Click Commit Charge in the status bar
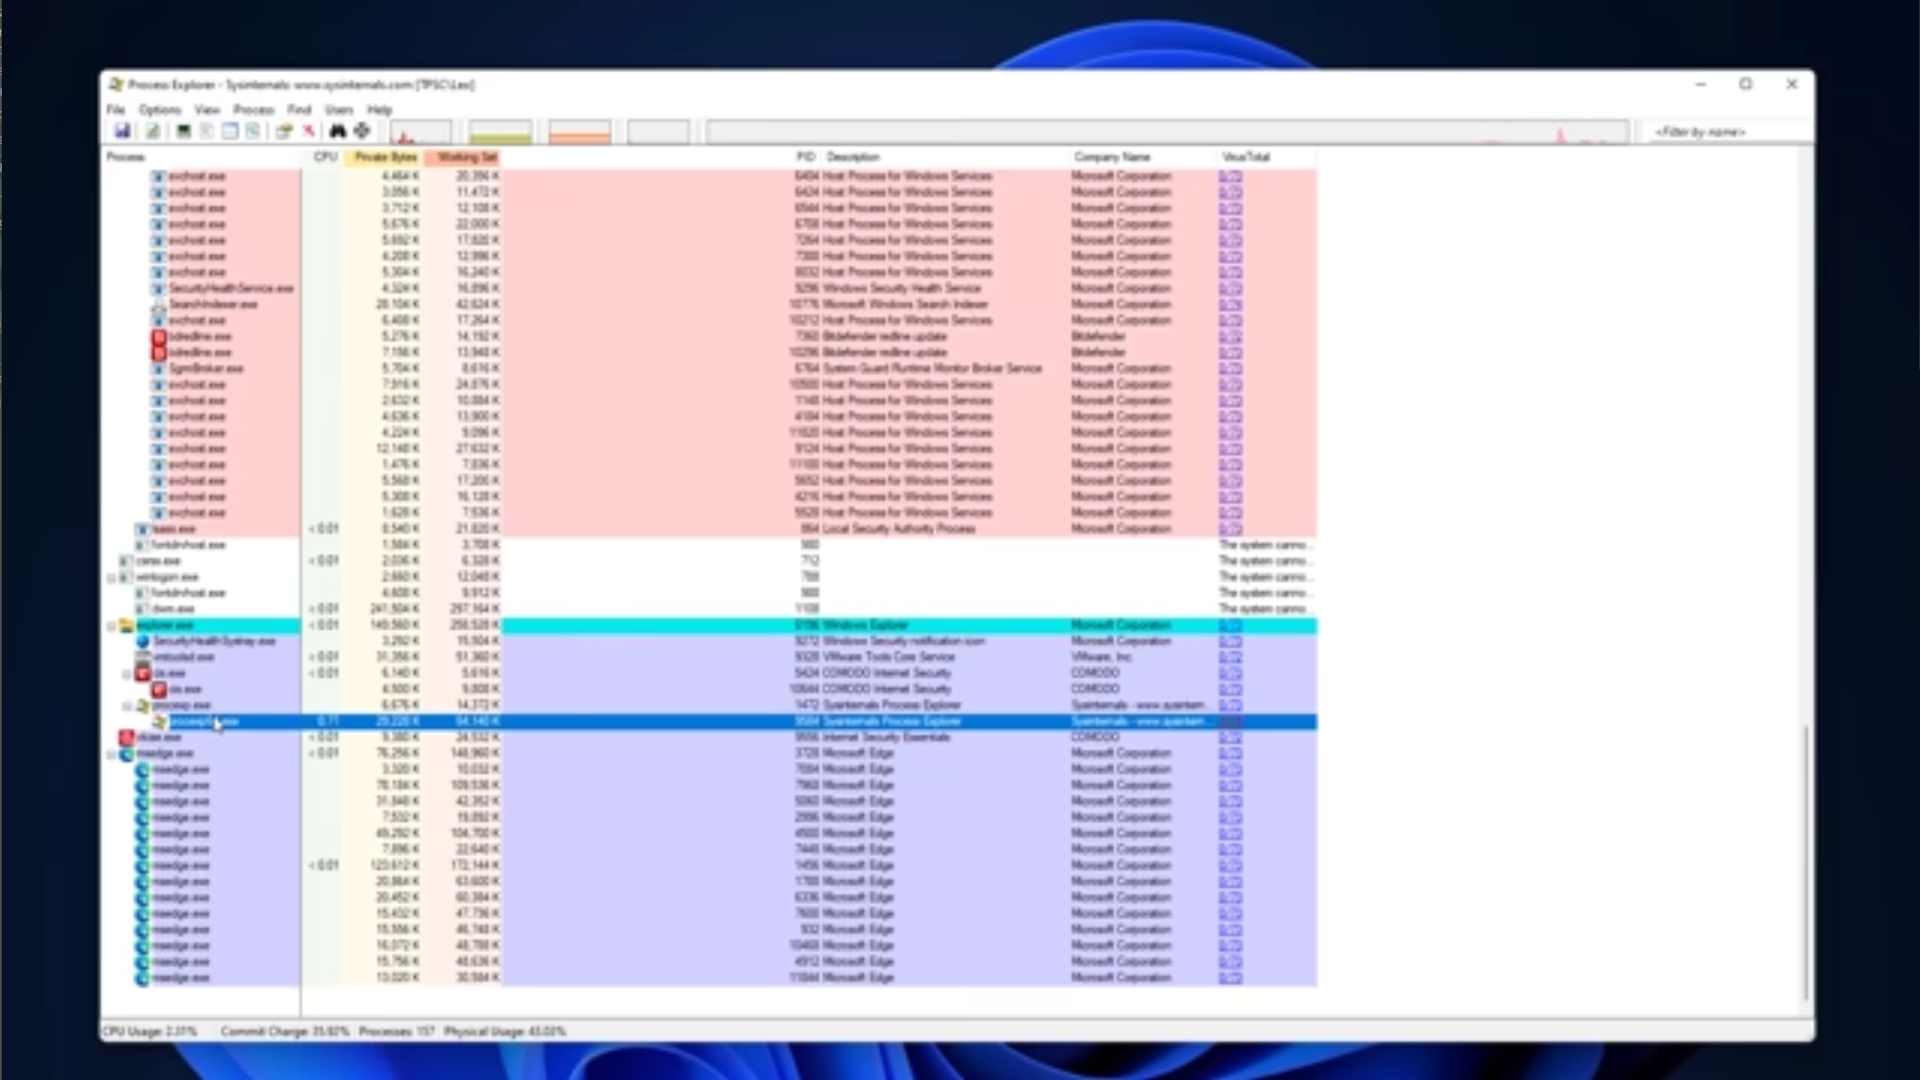 click(284, 1031)
